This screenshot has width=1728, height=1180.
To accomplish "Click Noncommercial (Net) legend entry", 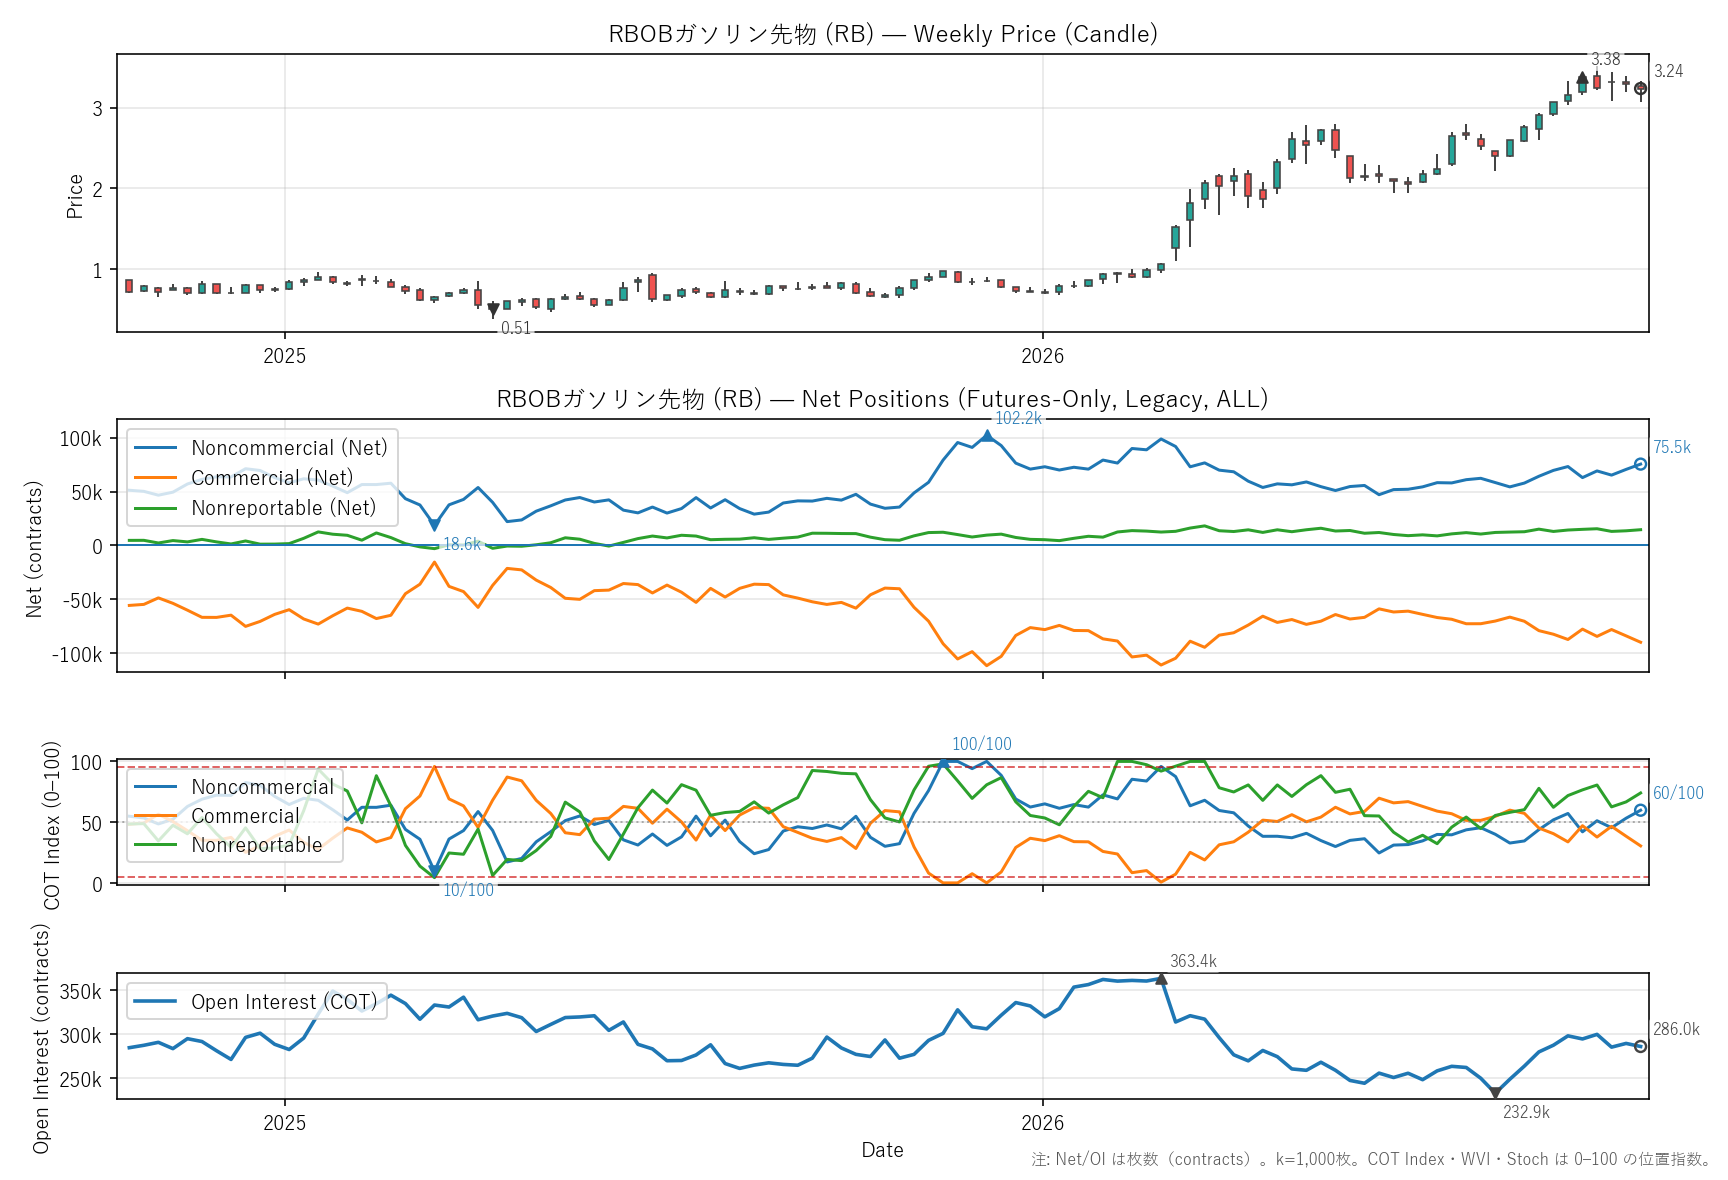I will point(260,448).
